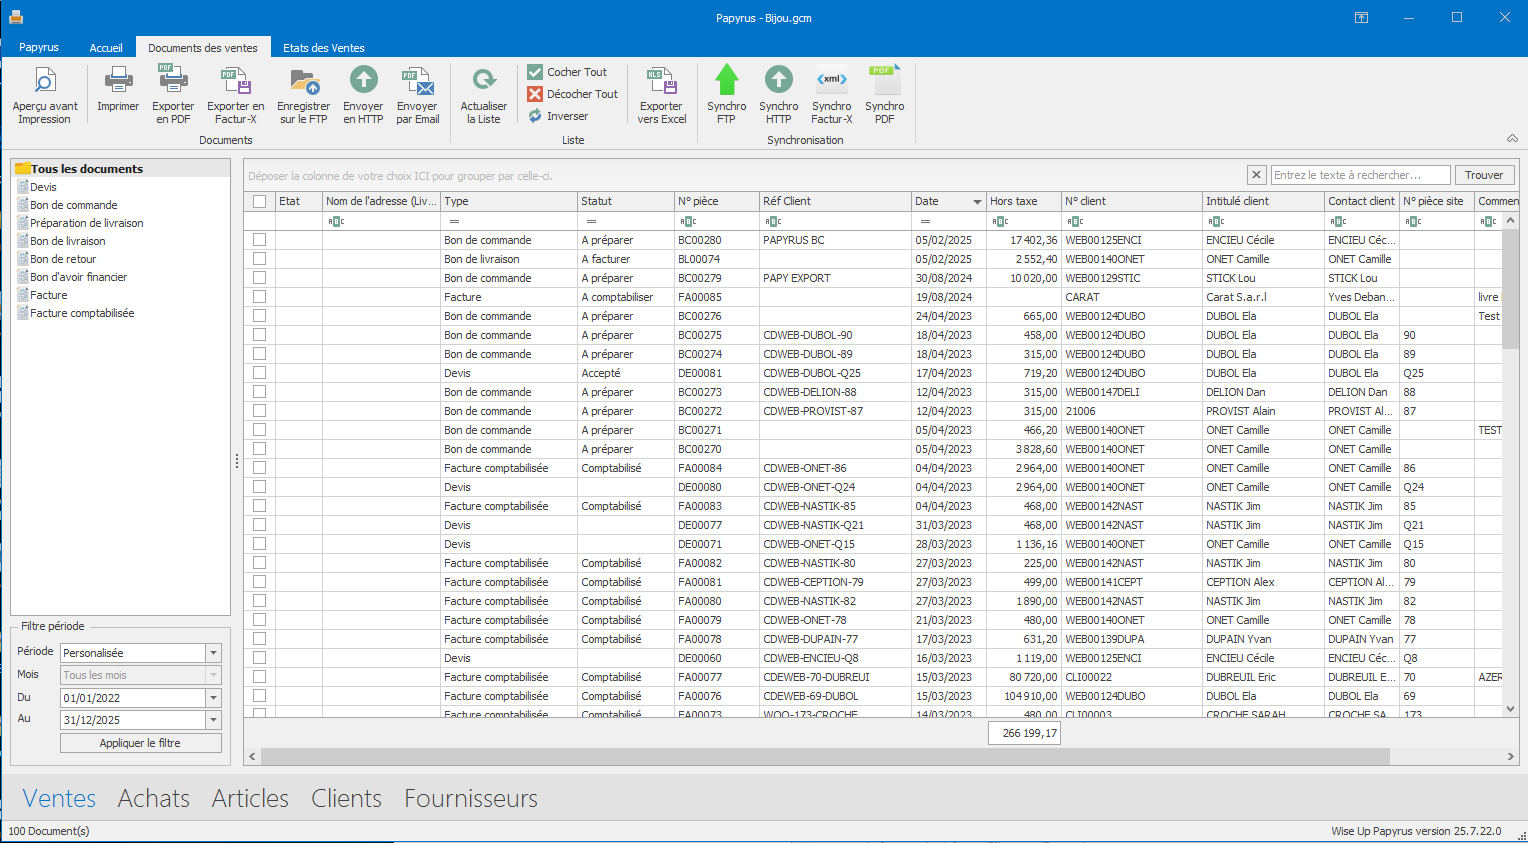The width and height of the screenshot is (1528, 843).
Task: Toggle the header select-all checkbox
Action: [x=260, y=201]
